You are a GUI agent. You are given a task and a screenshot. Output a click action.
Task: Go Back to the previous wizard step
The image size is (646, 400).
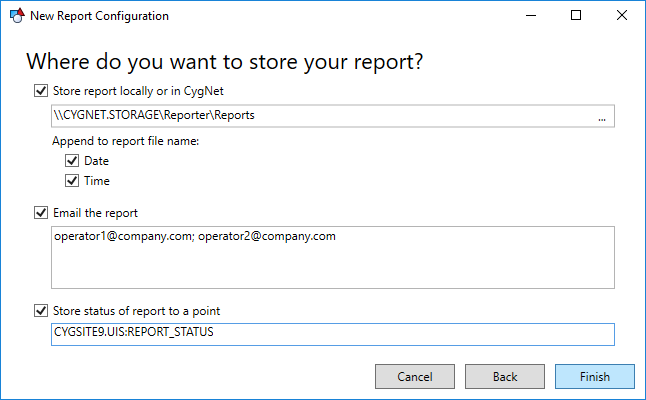pos(505,377)
